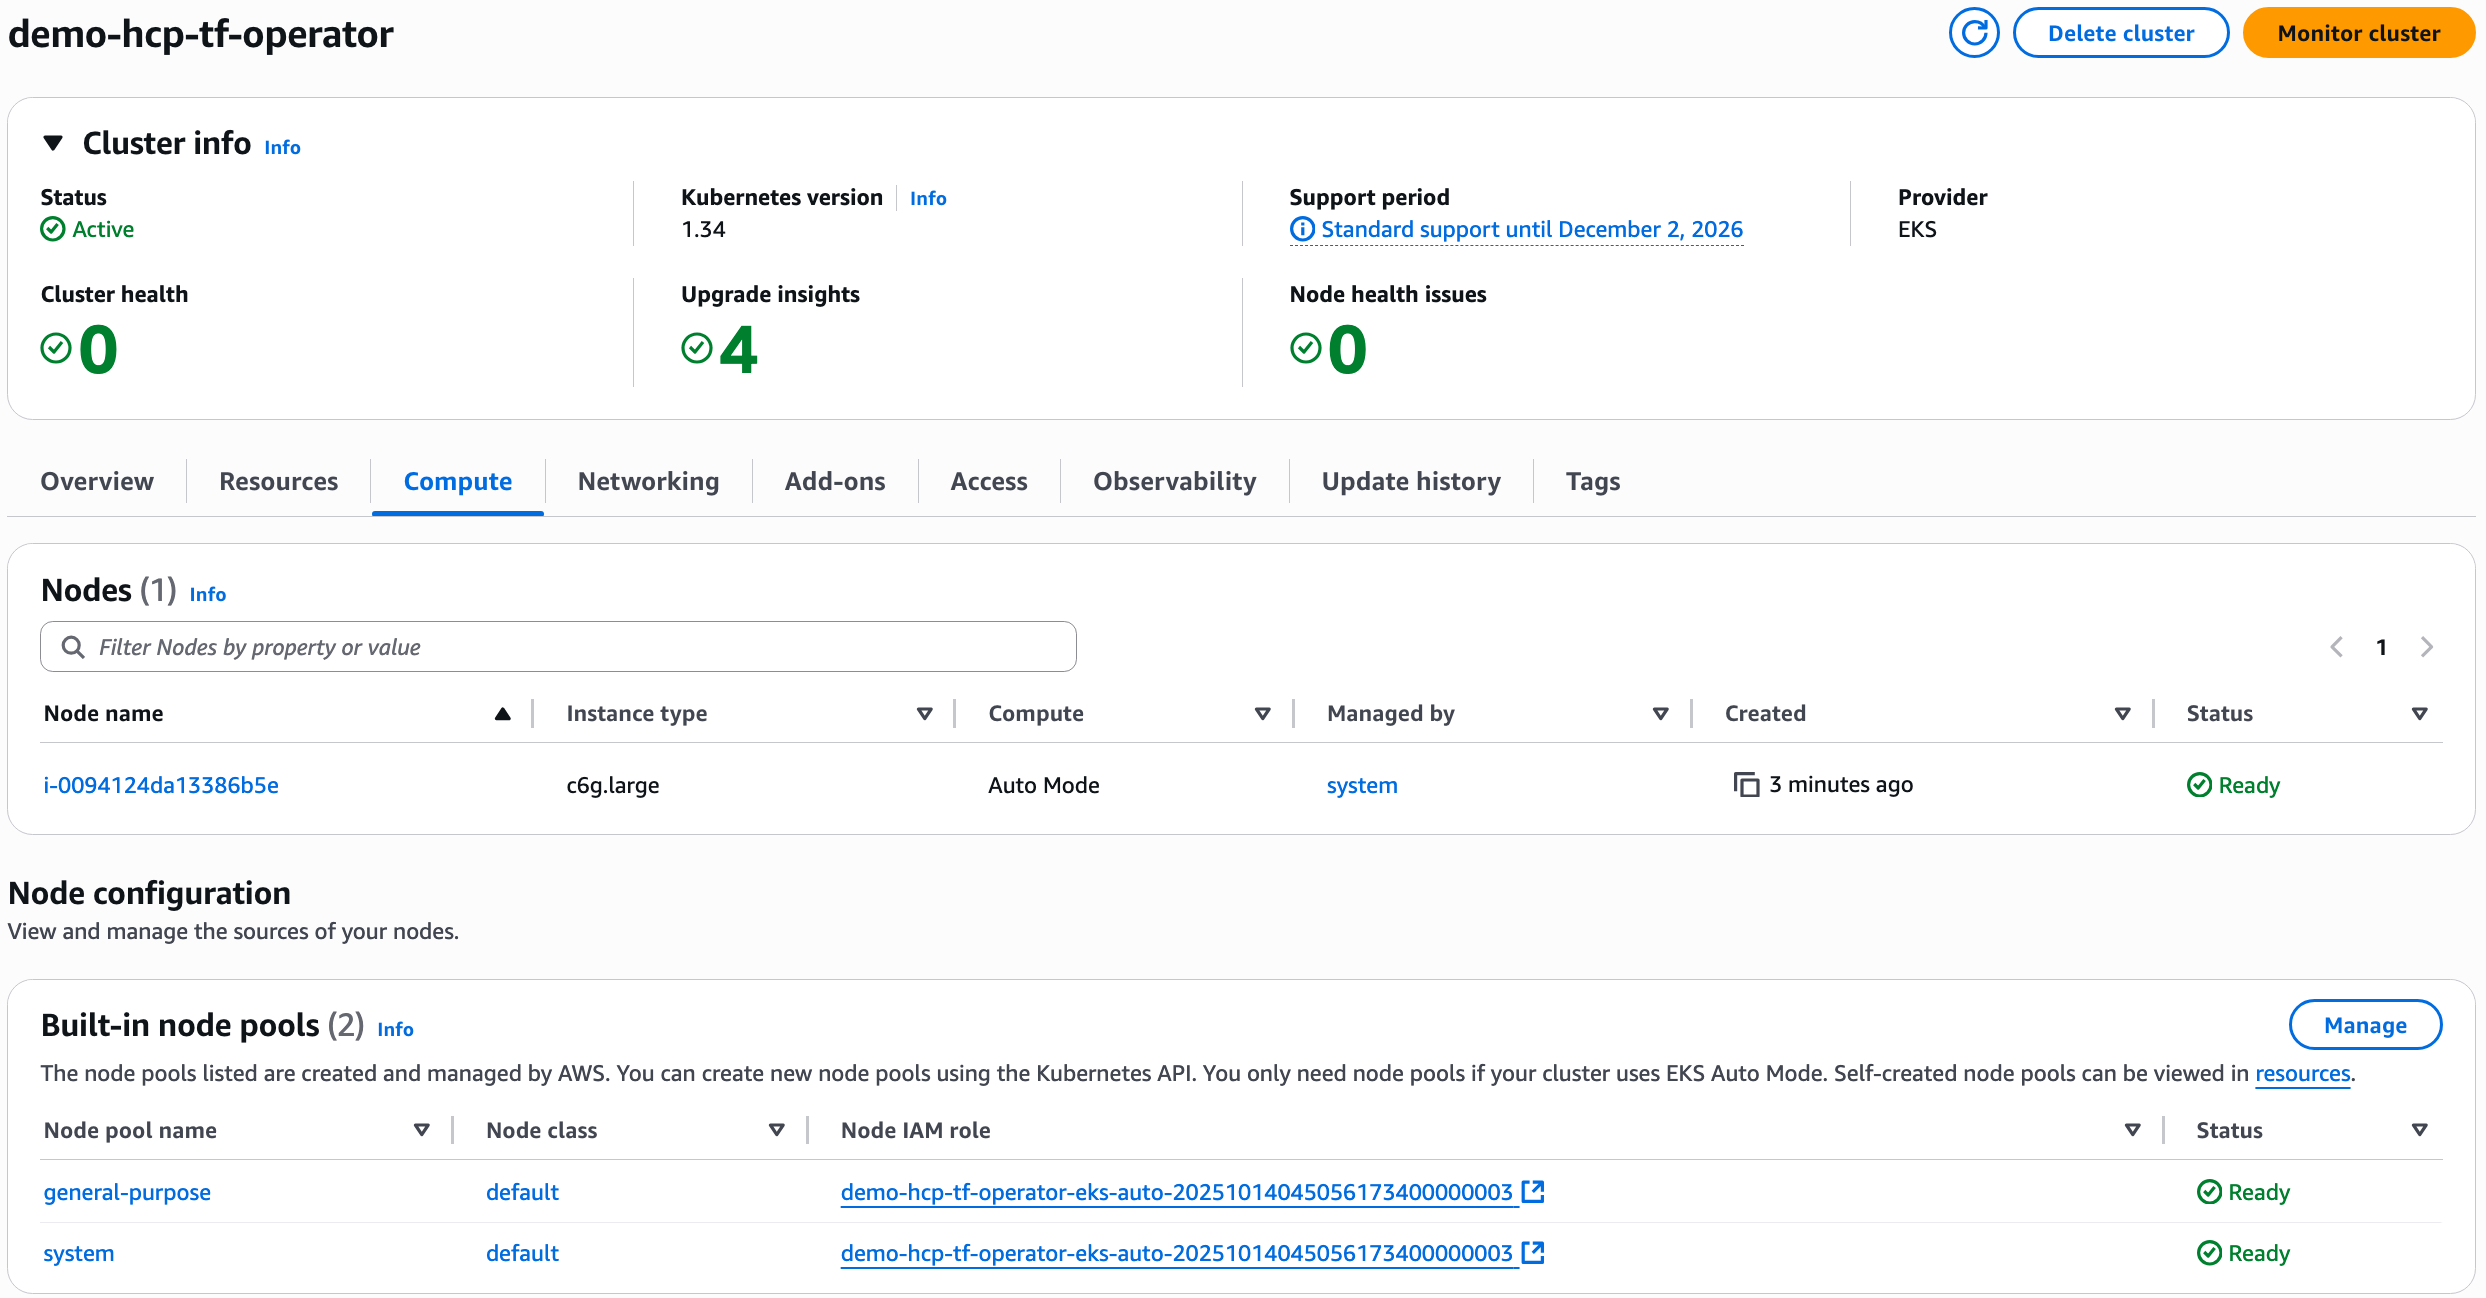
Task: Sort nodes by Created column arrow
Action: (2122, 713)
